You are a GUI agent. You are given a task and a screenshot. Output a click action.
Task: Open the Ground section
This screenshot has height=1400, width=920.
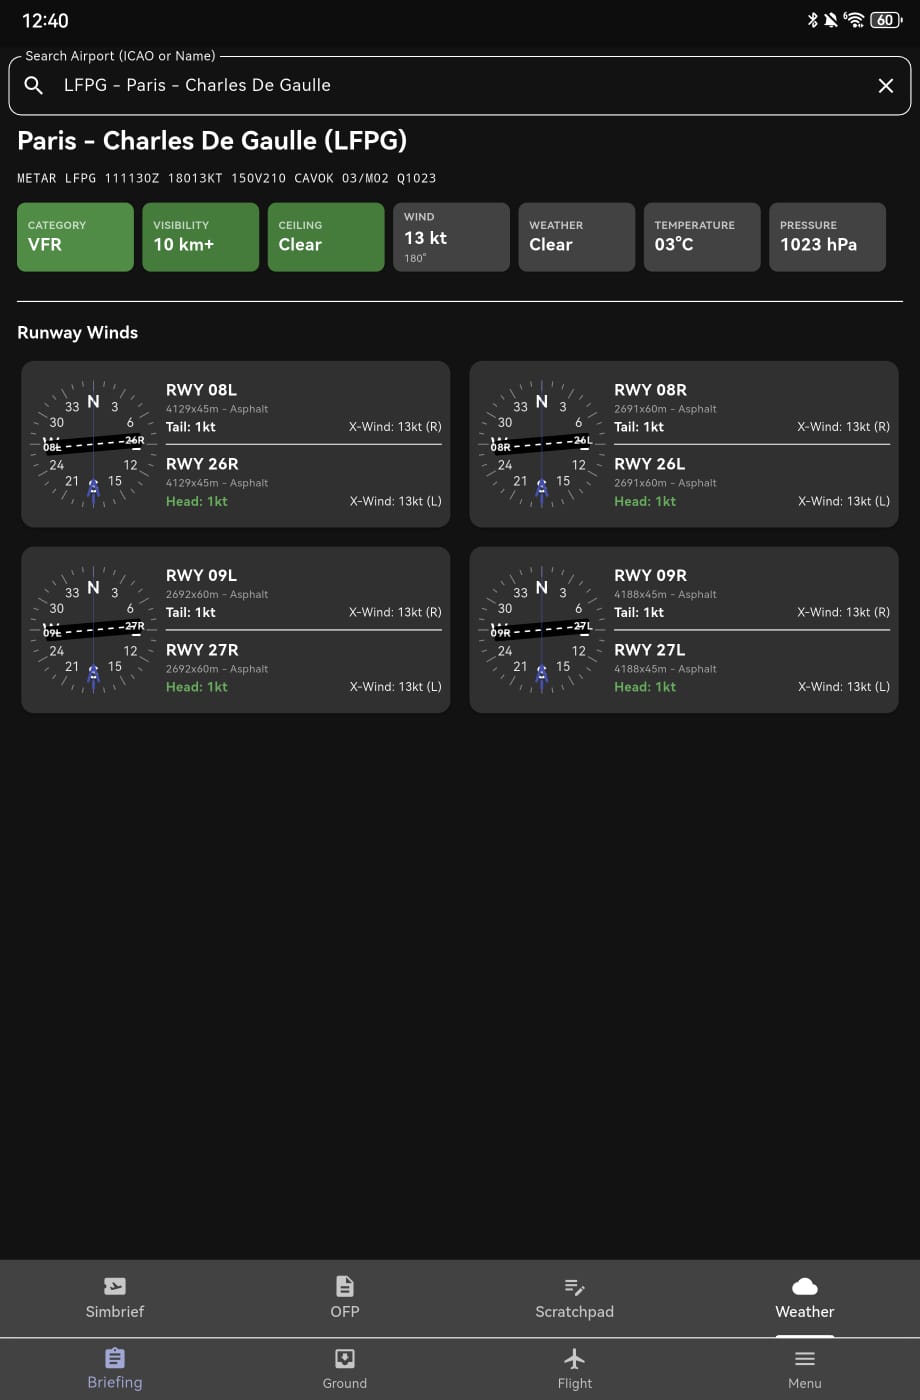pos(345,1369)
